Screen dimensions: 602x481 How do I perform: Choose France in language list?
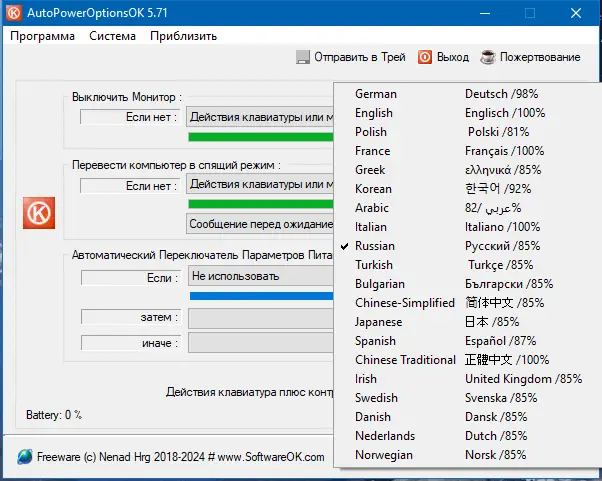click(x=468, y=151)
